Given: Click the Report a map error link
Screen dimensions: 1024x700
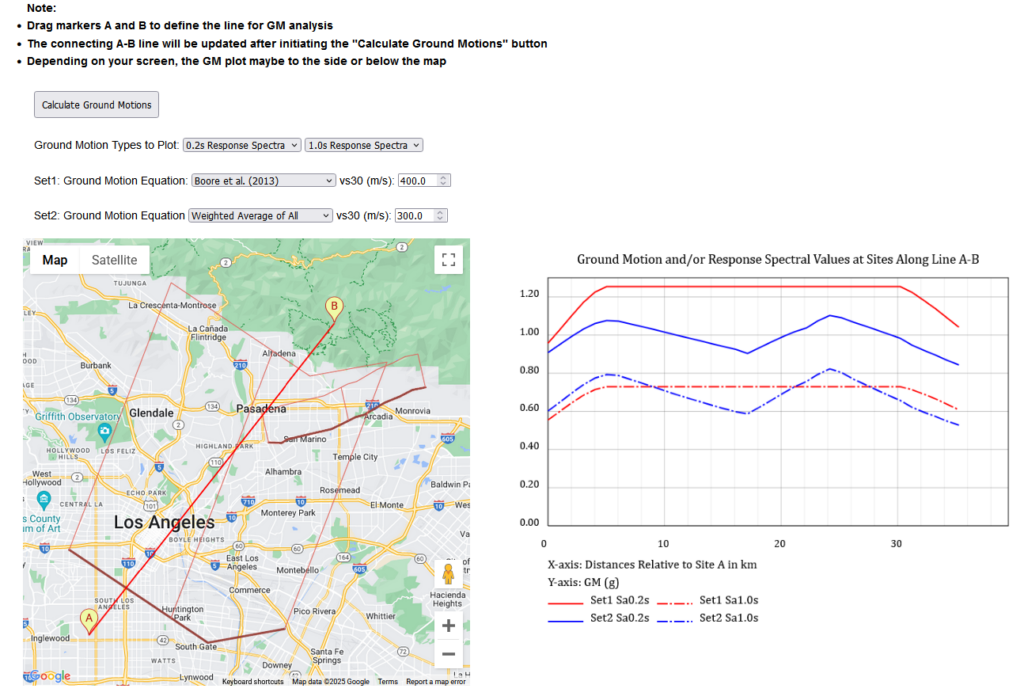Looking at the screenshot, I should [x=436, y=682].
